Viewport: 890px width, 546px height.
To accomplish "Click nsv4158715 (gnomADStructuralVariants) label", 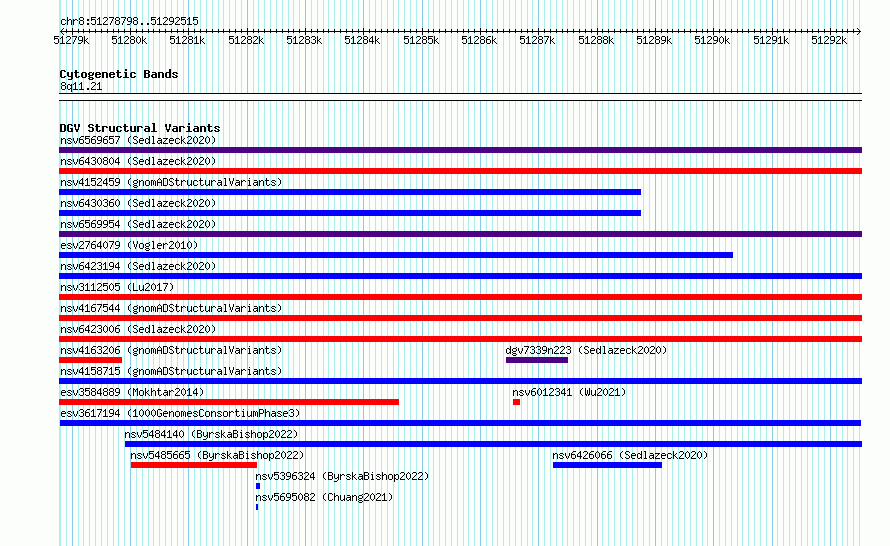I will click(171, 371).
